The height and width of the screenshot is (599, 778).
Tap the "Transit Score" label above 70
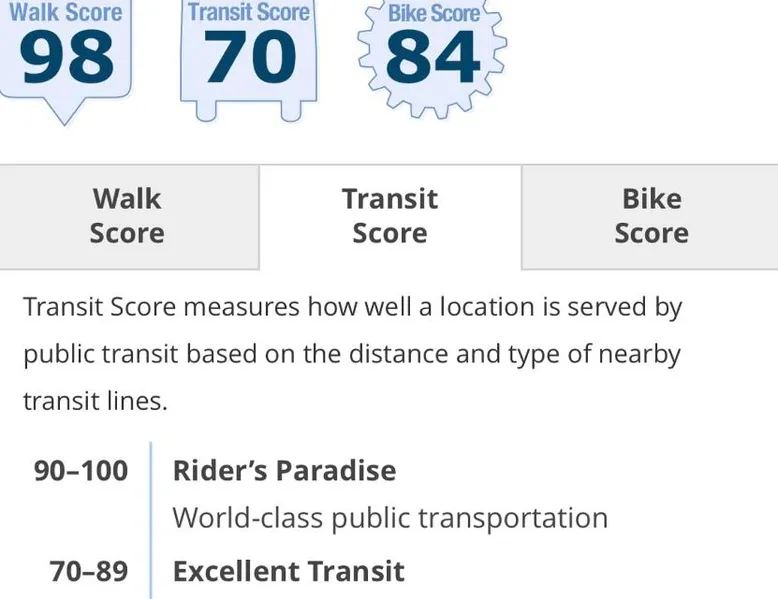click(248, 13)
